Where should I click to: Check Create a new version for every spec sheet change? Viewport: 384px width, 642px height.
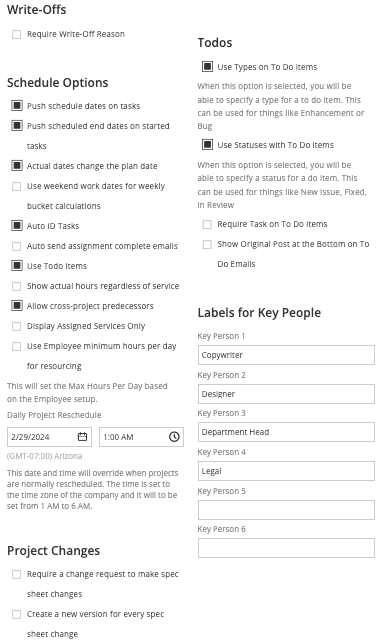[x=16, y=615]
